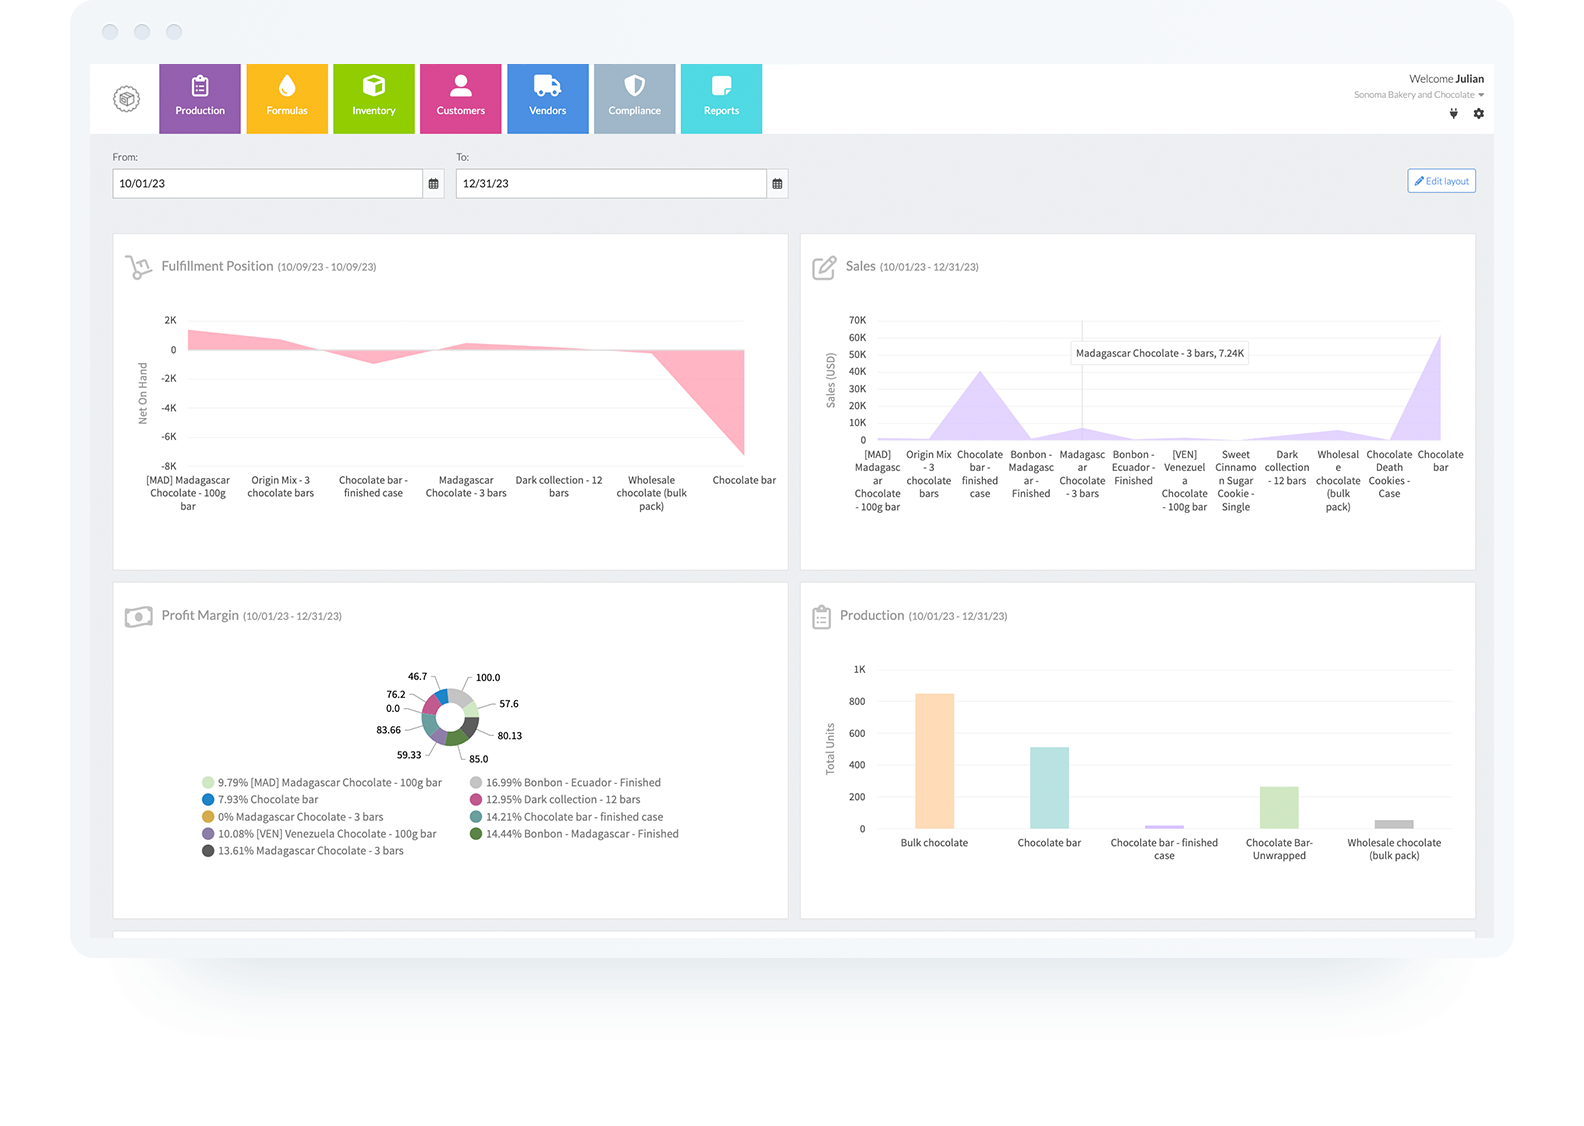
Task: Open the From date calendar picker
Action: pos(434,184)
